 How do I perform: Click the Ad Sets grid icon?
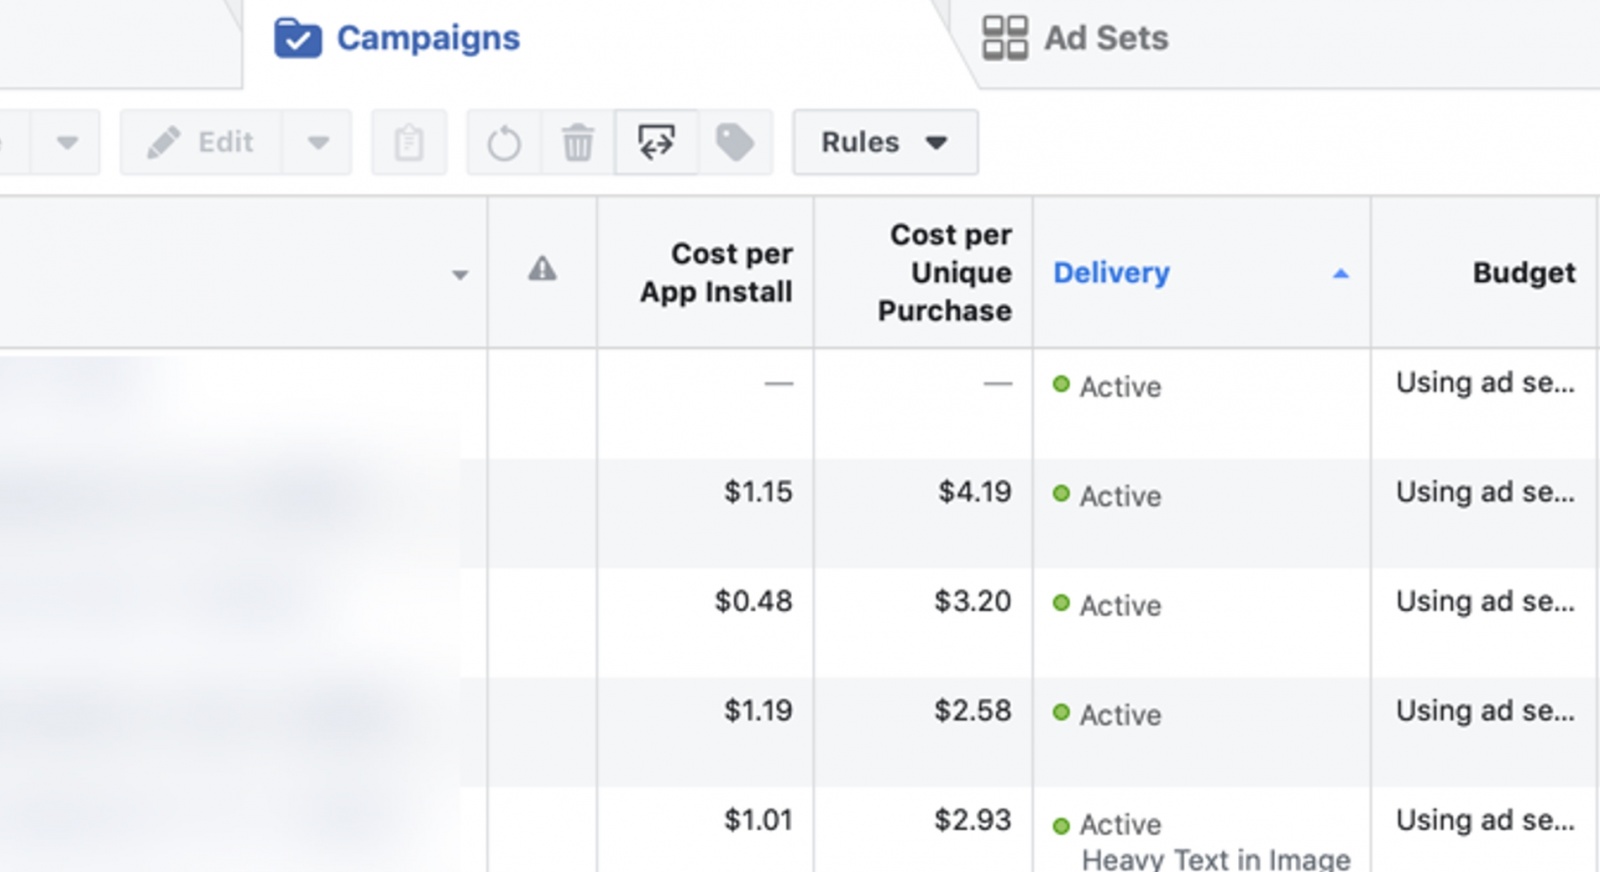pos(1004,39)
